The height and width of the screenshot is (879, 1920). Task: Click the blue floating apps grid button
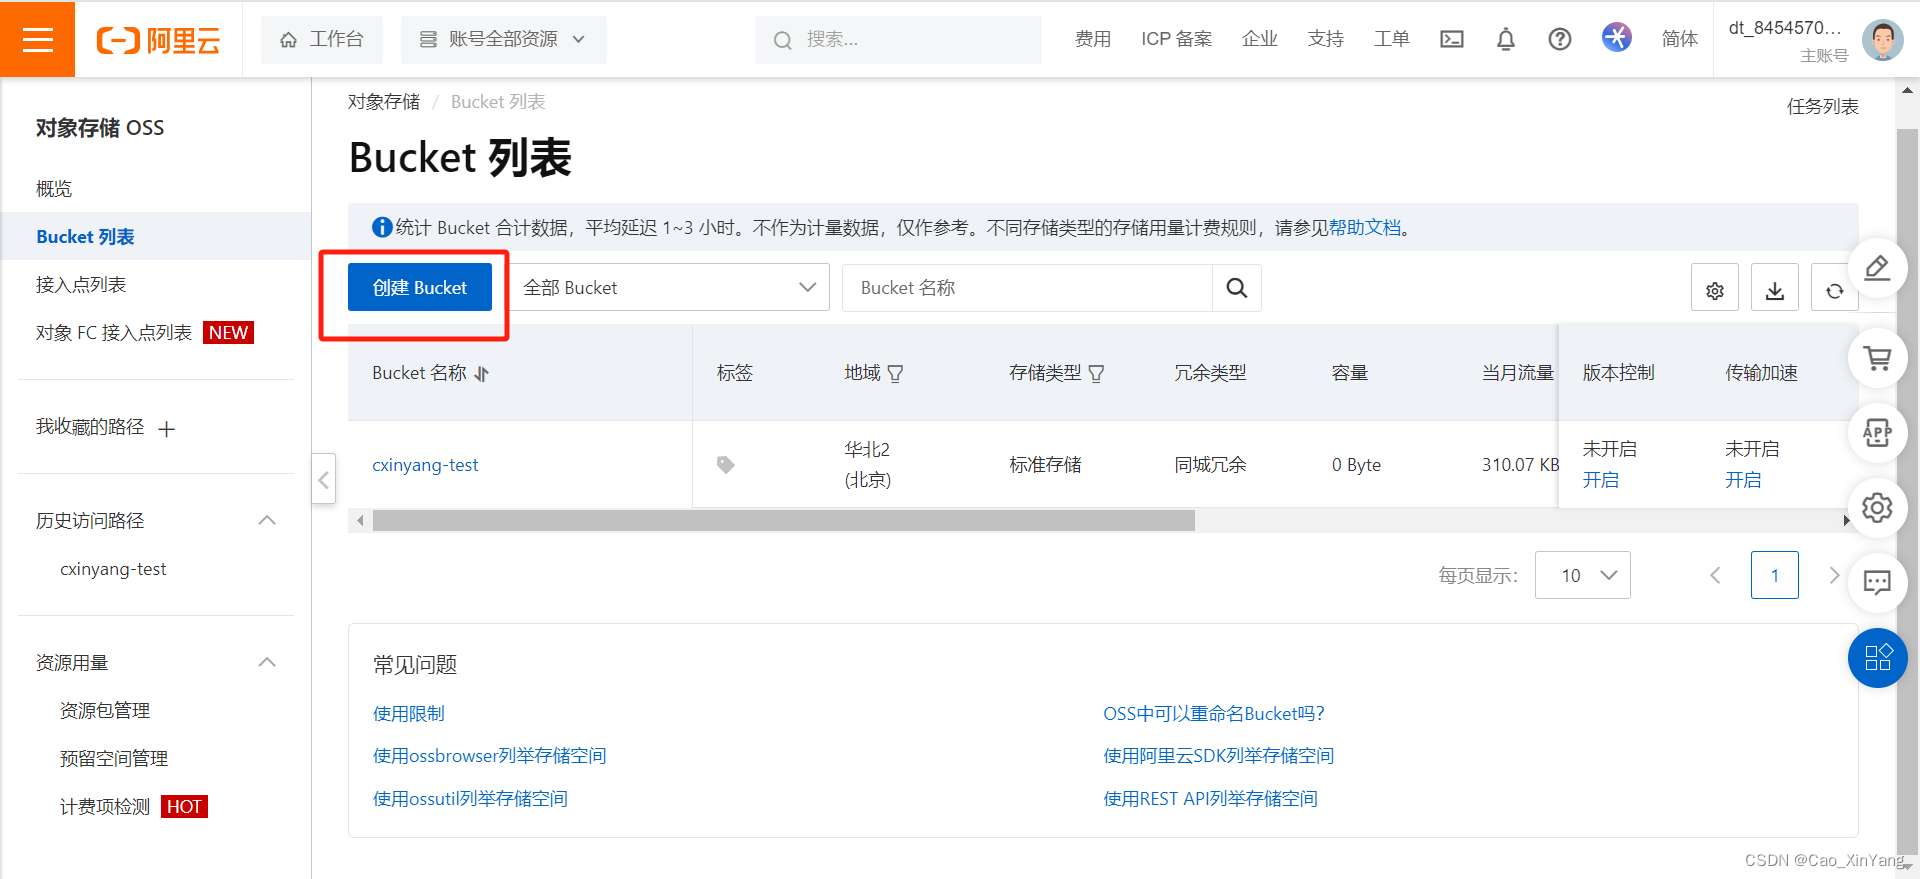1877,658
